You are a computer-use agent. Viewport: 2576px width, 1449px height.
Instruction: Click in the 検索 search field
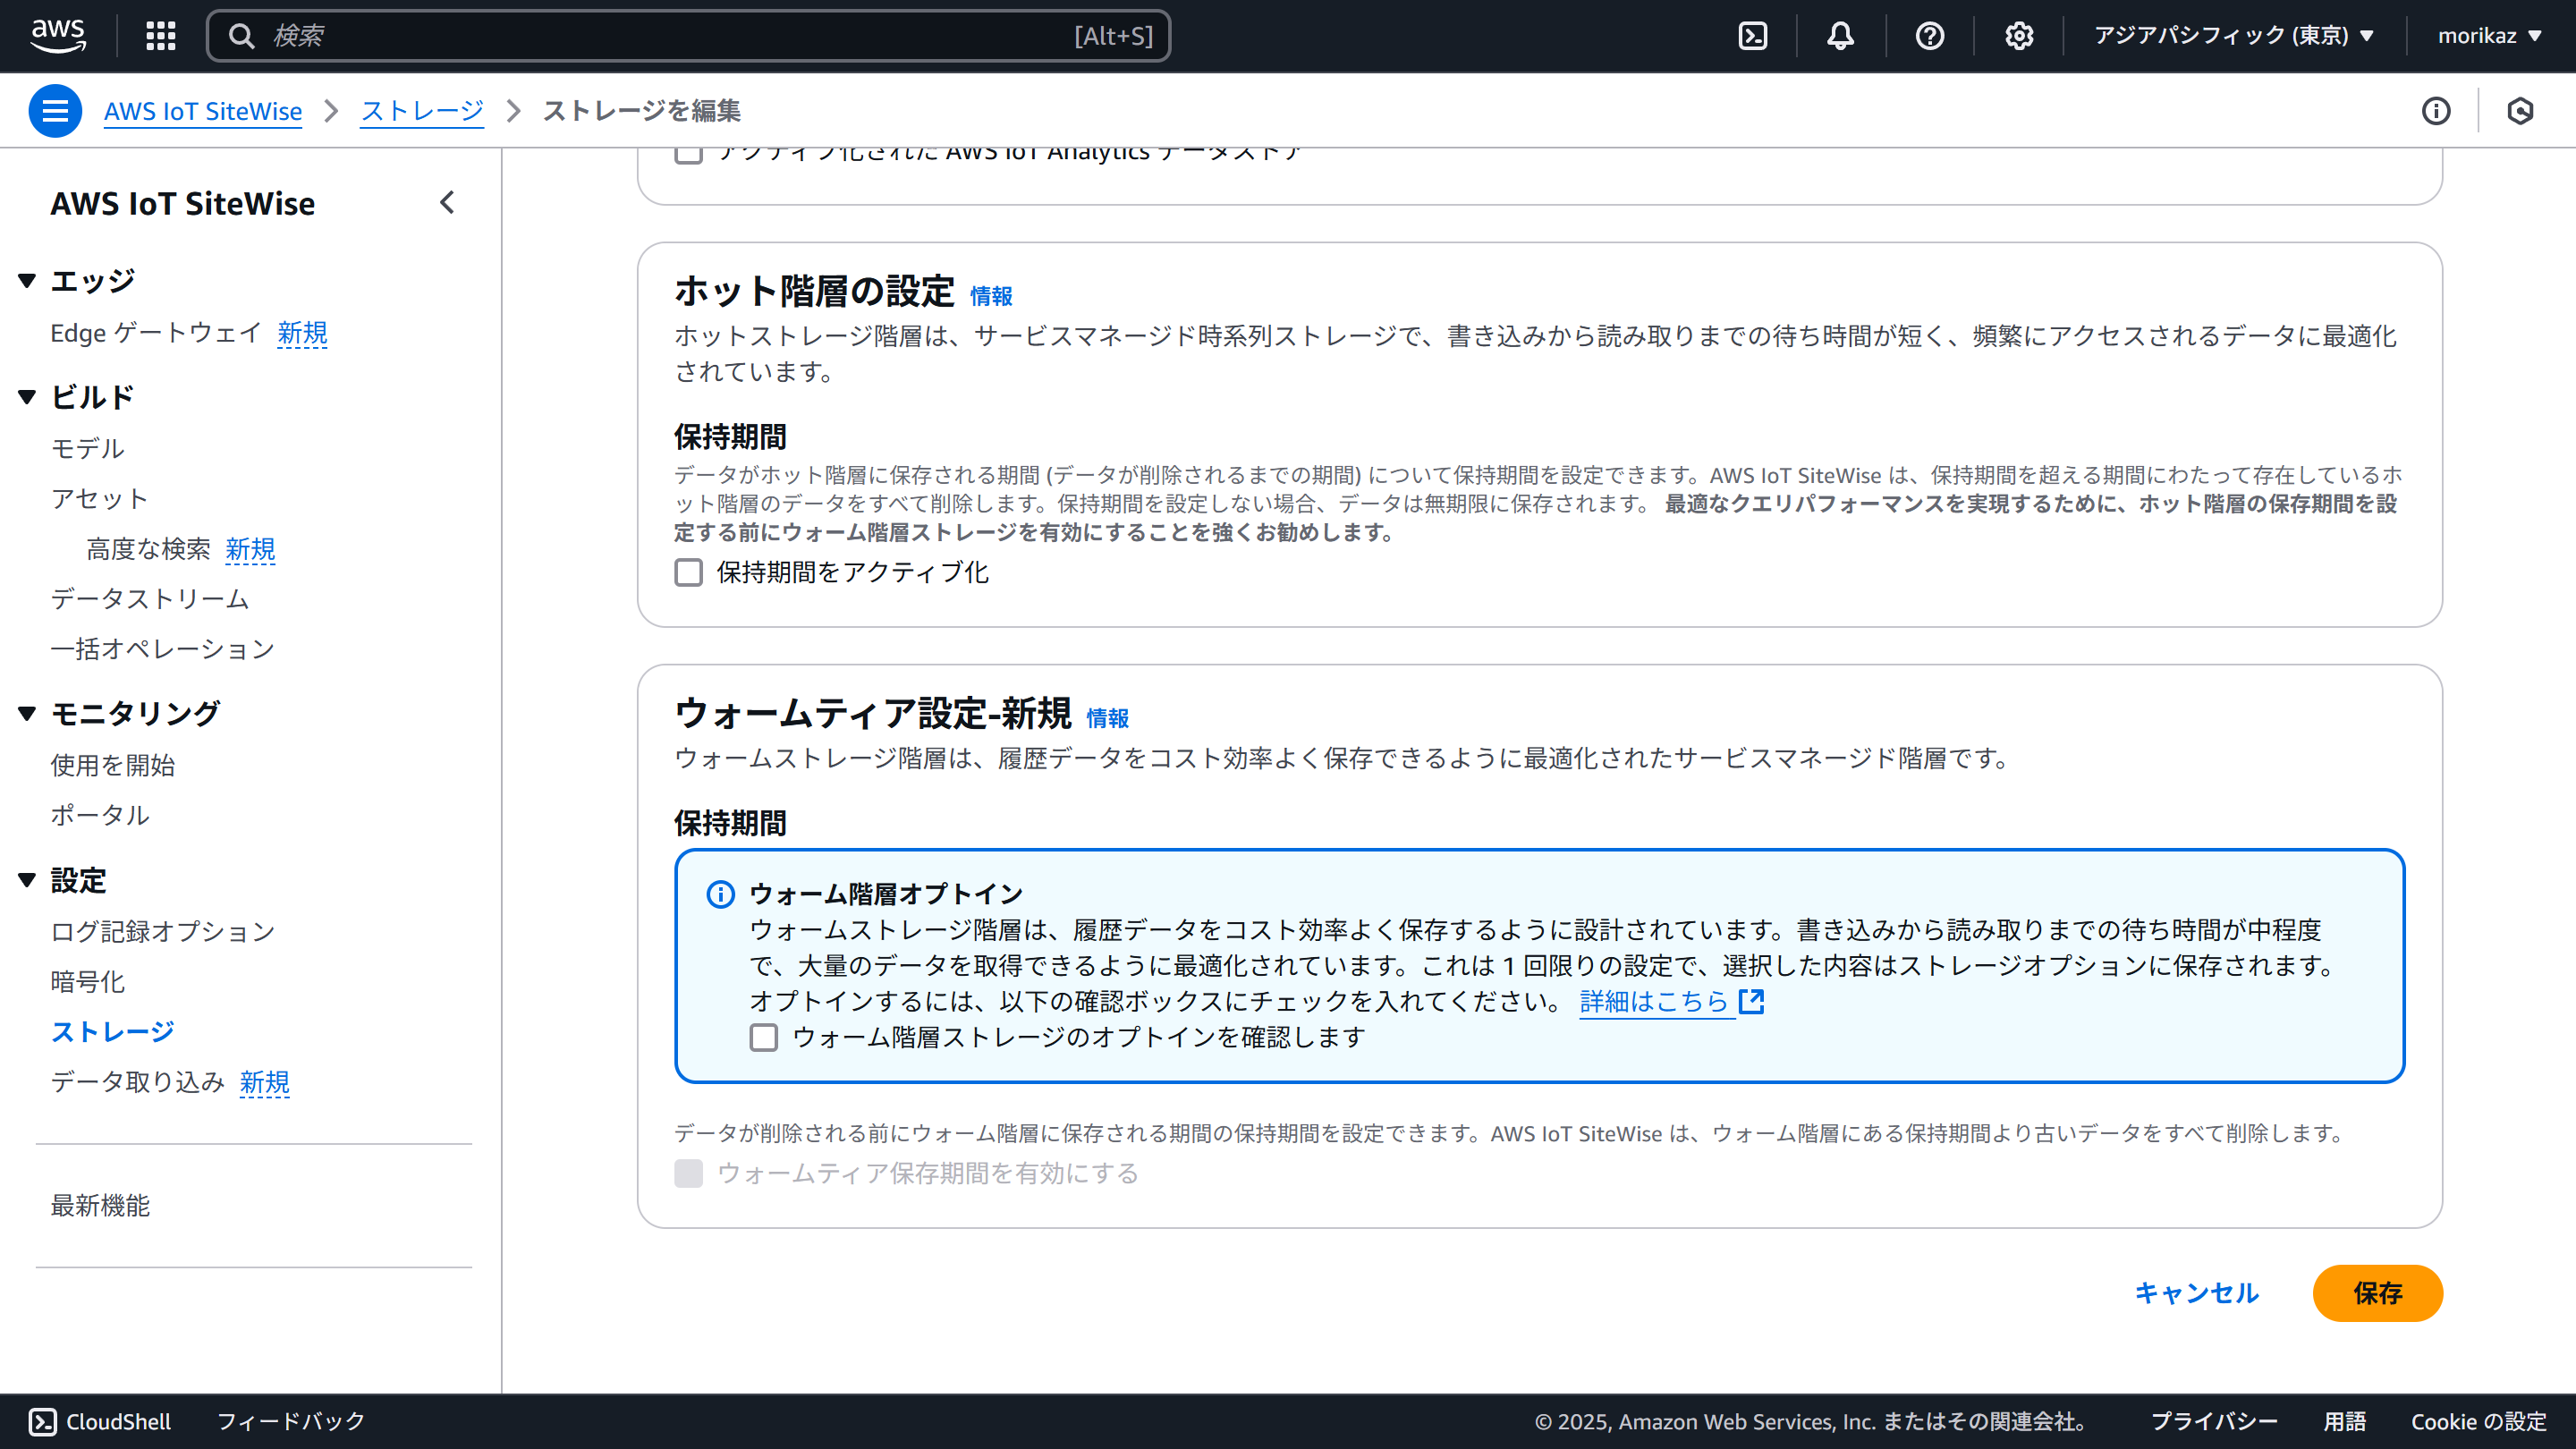(x=660, y=36)
